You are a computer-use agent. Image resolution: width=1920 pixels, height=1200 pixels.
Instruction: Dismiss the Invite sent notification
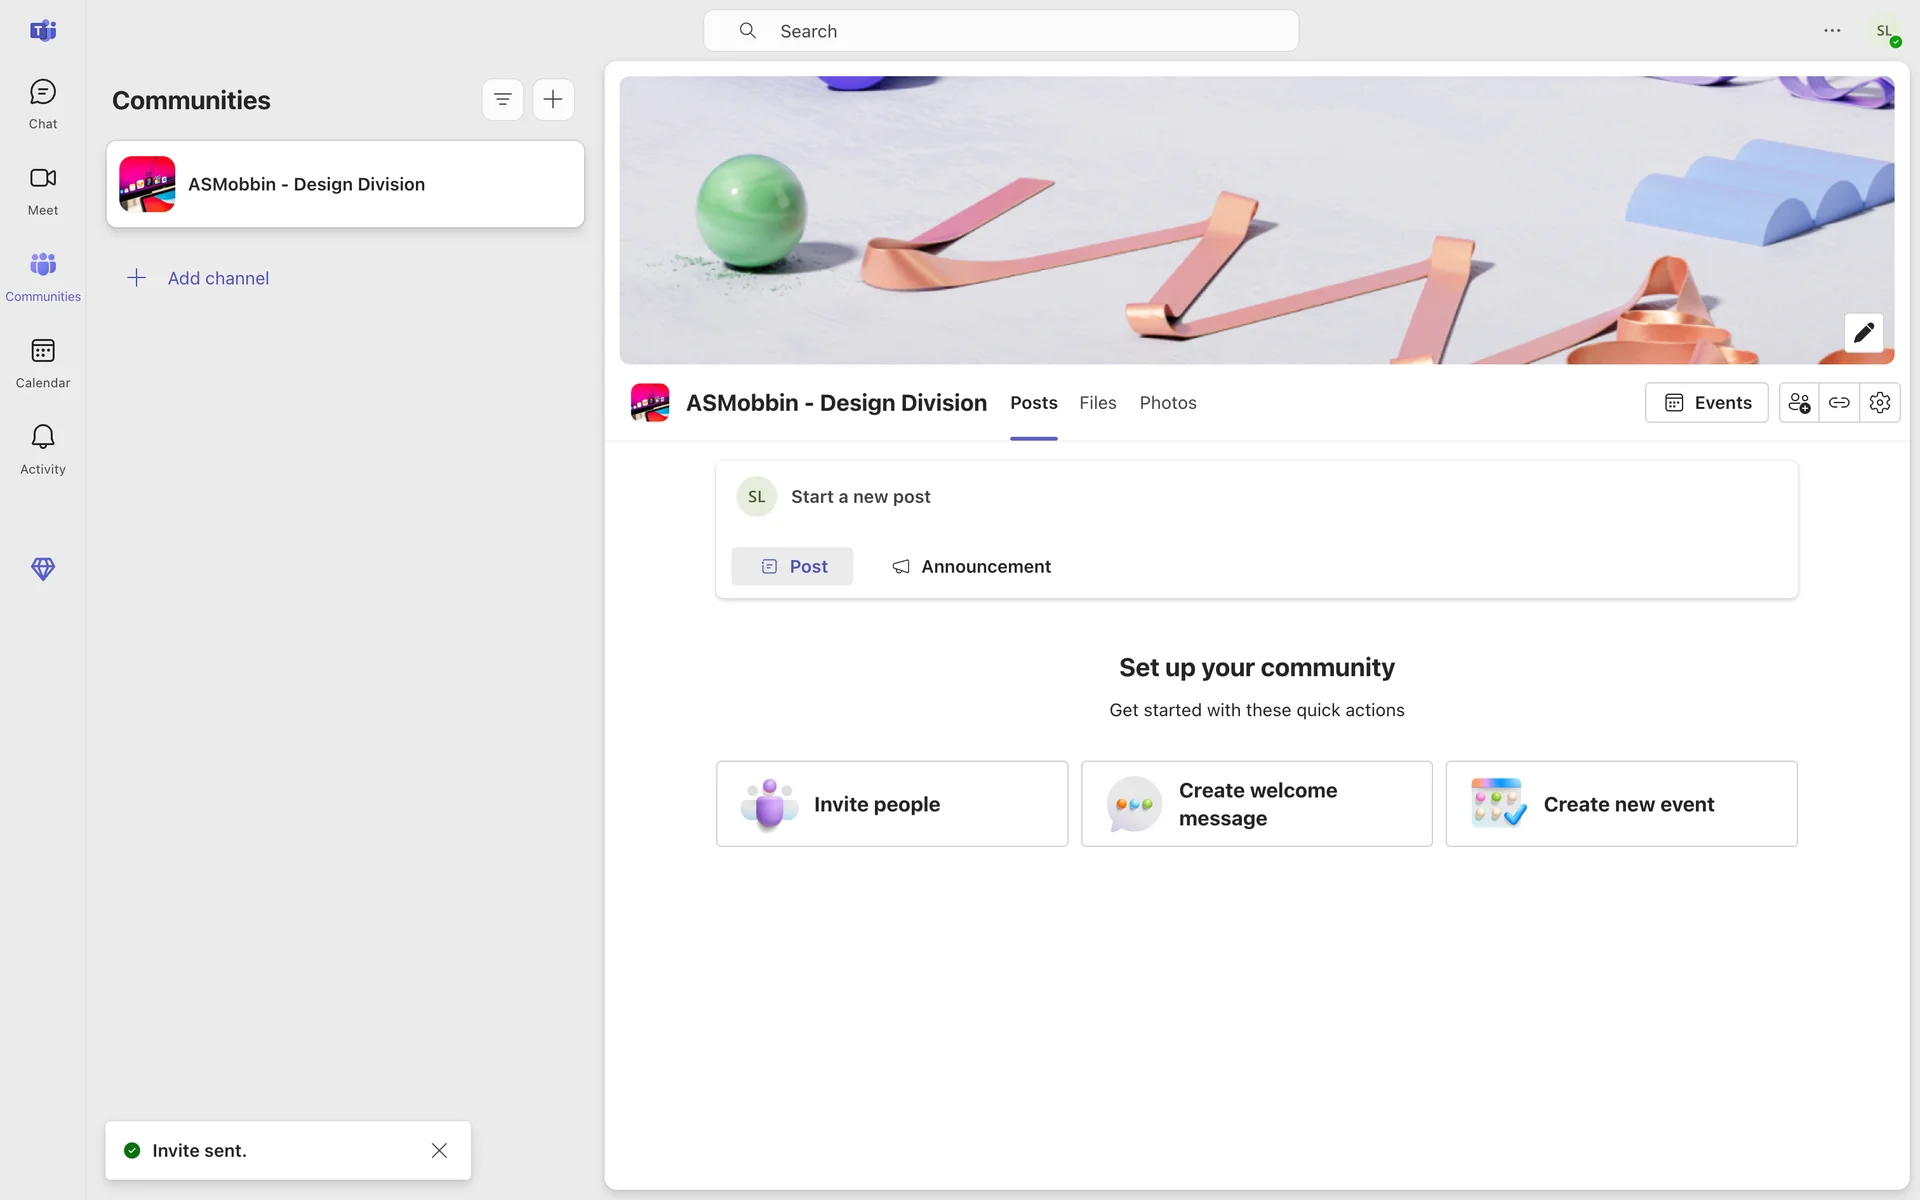(439, 1150)
